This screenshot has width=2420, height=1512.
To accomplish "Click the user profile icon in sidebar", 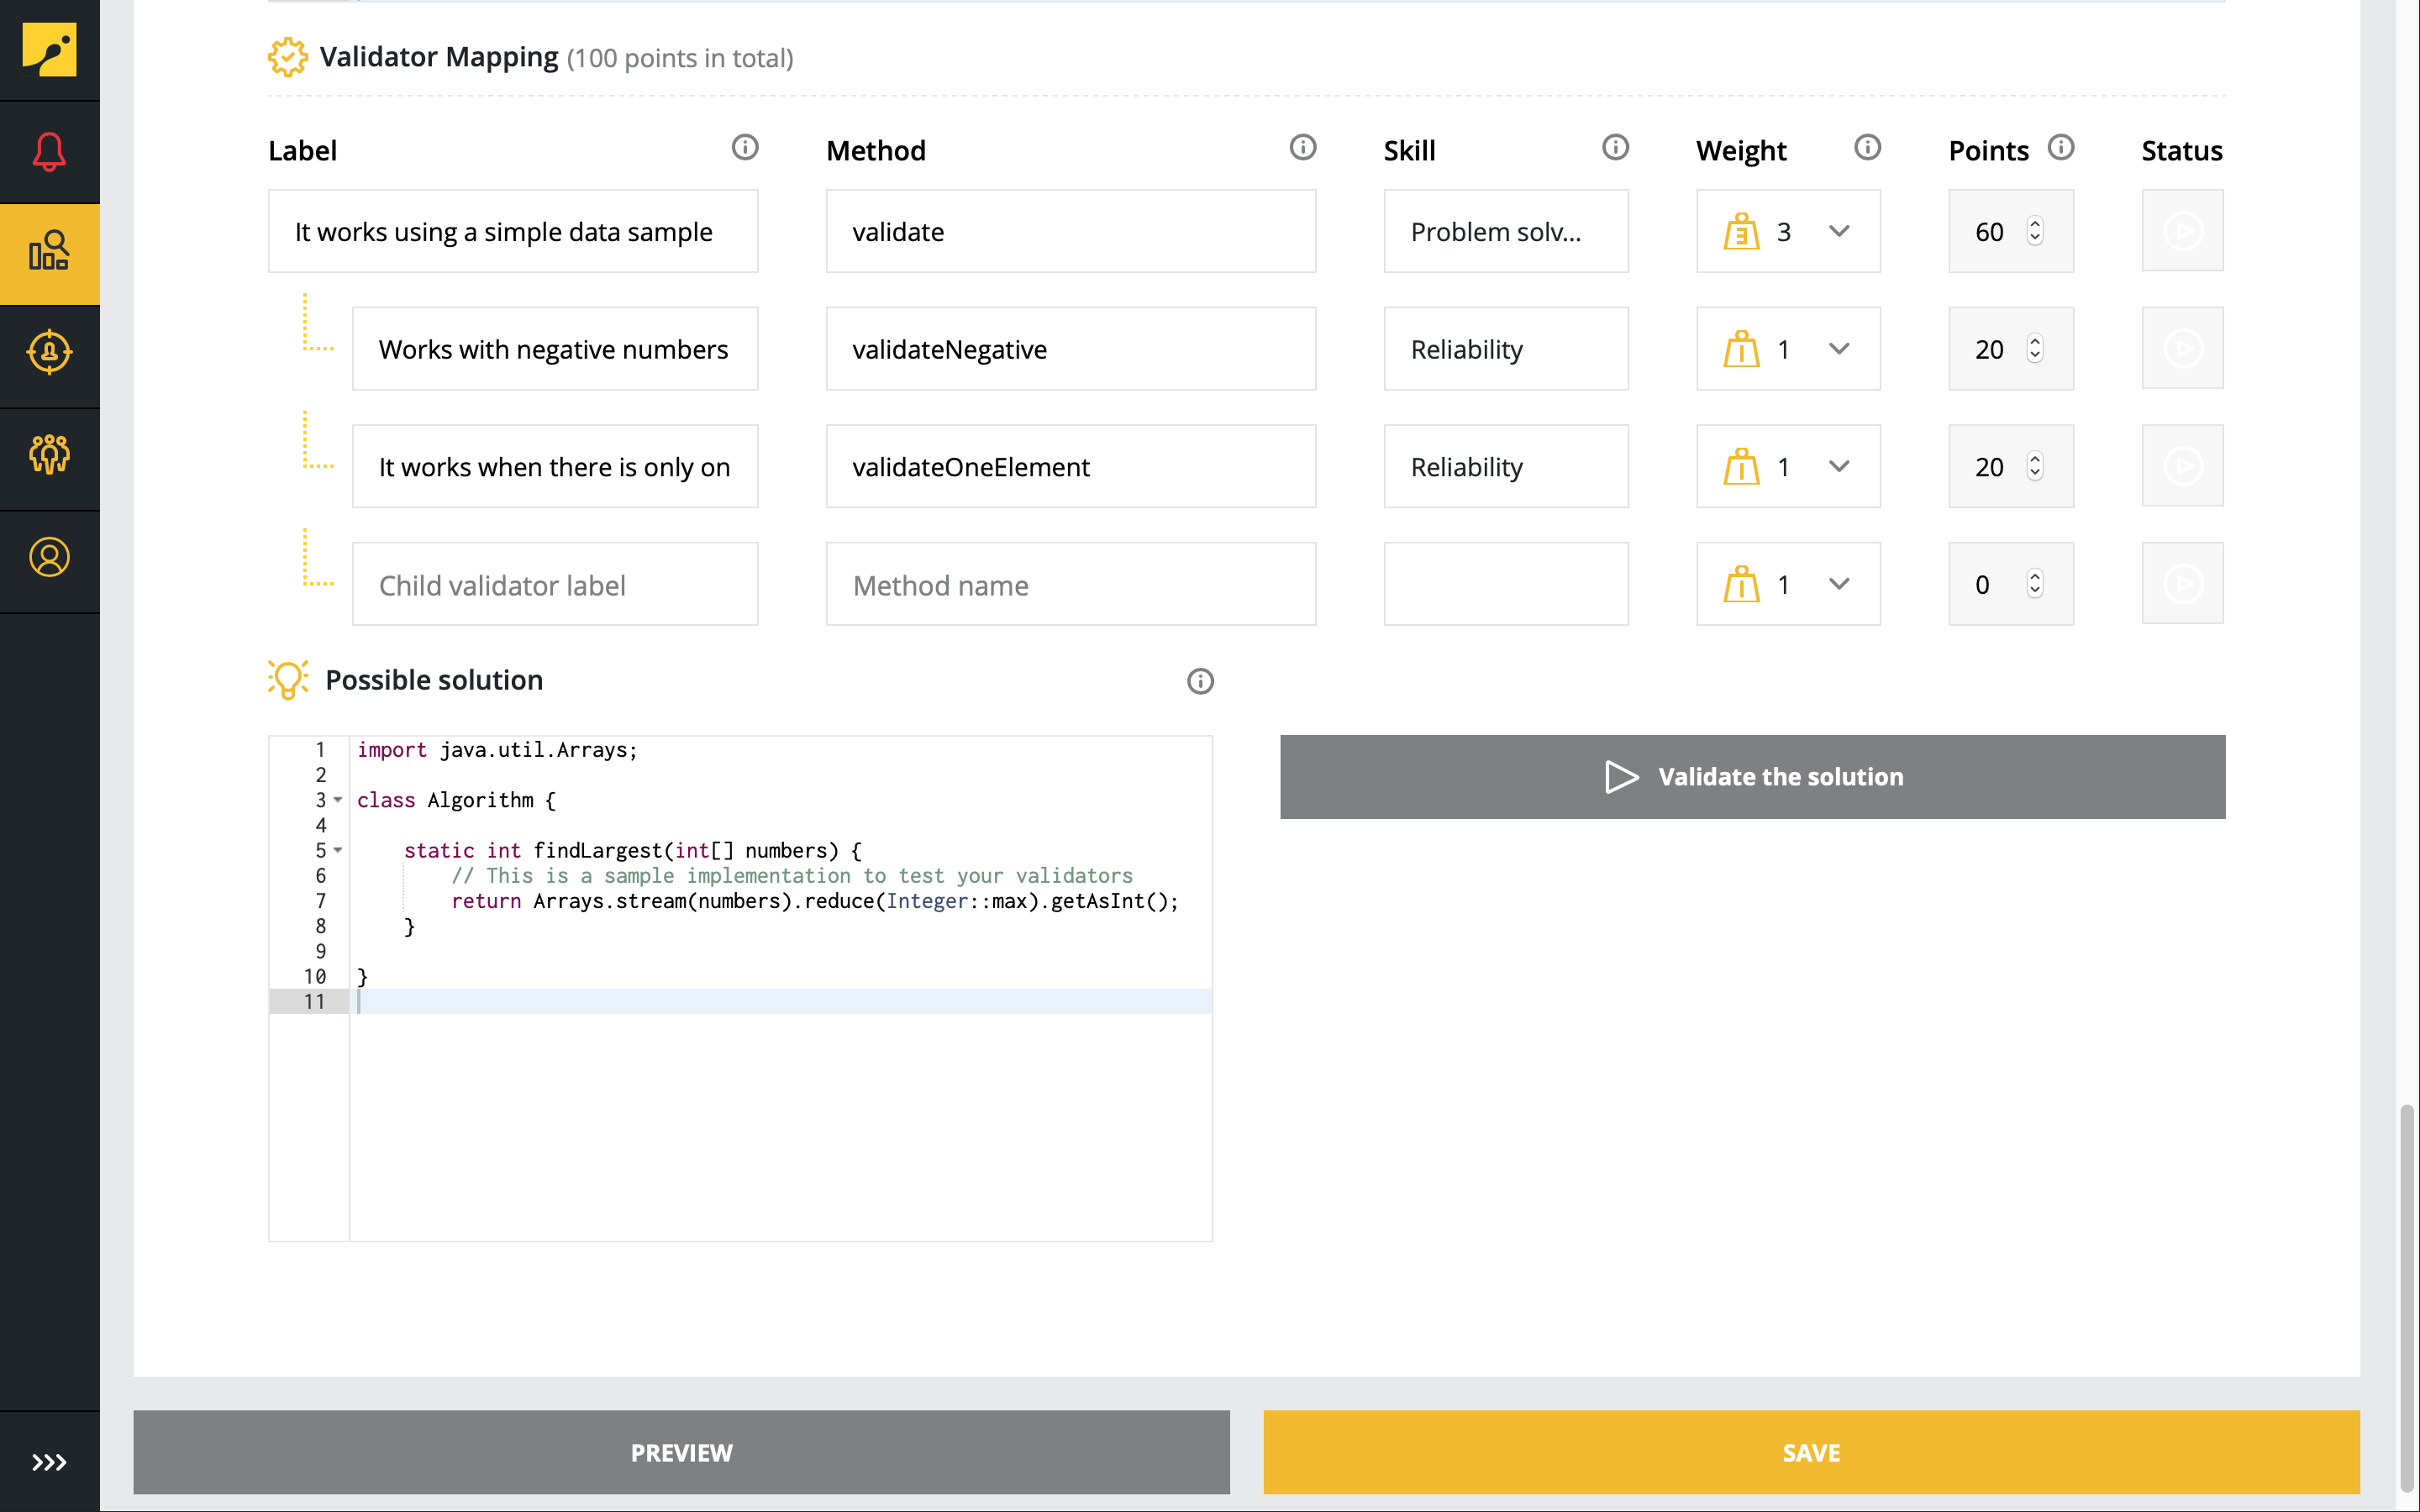I will click(49, 558).
